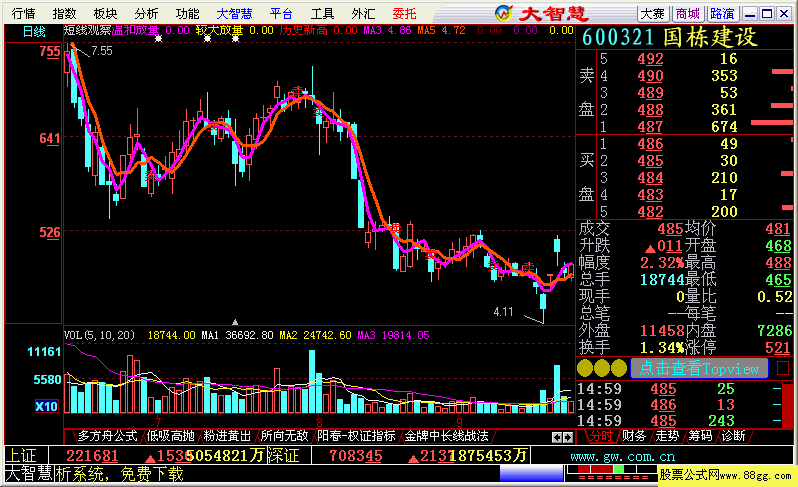Click the stock title 600321 国栋建设
This screenshot has width=798, height=487.
(670, 37)
